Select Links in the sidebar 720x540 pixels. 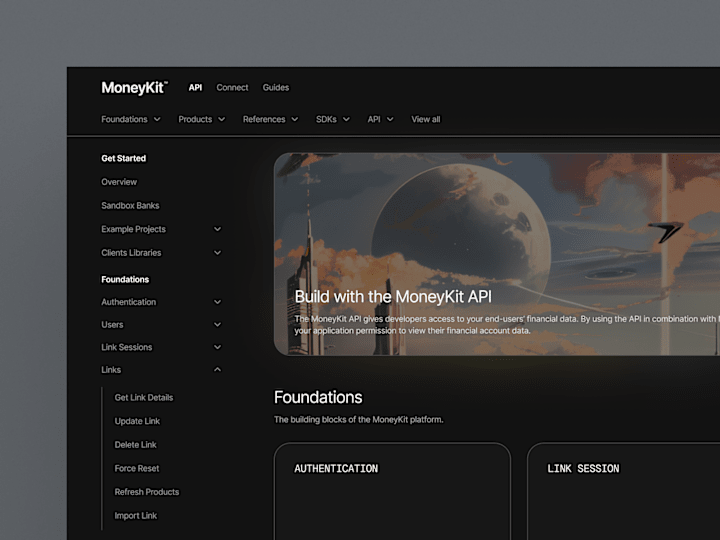coord(111,369)
